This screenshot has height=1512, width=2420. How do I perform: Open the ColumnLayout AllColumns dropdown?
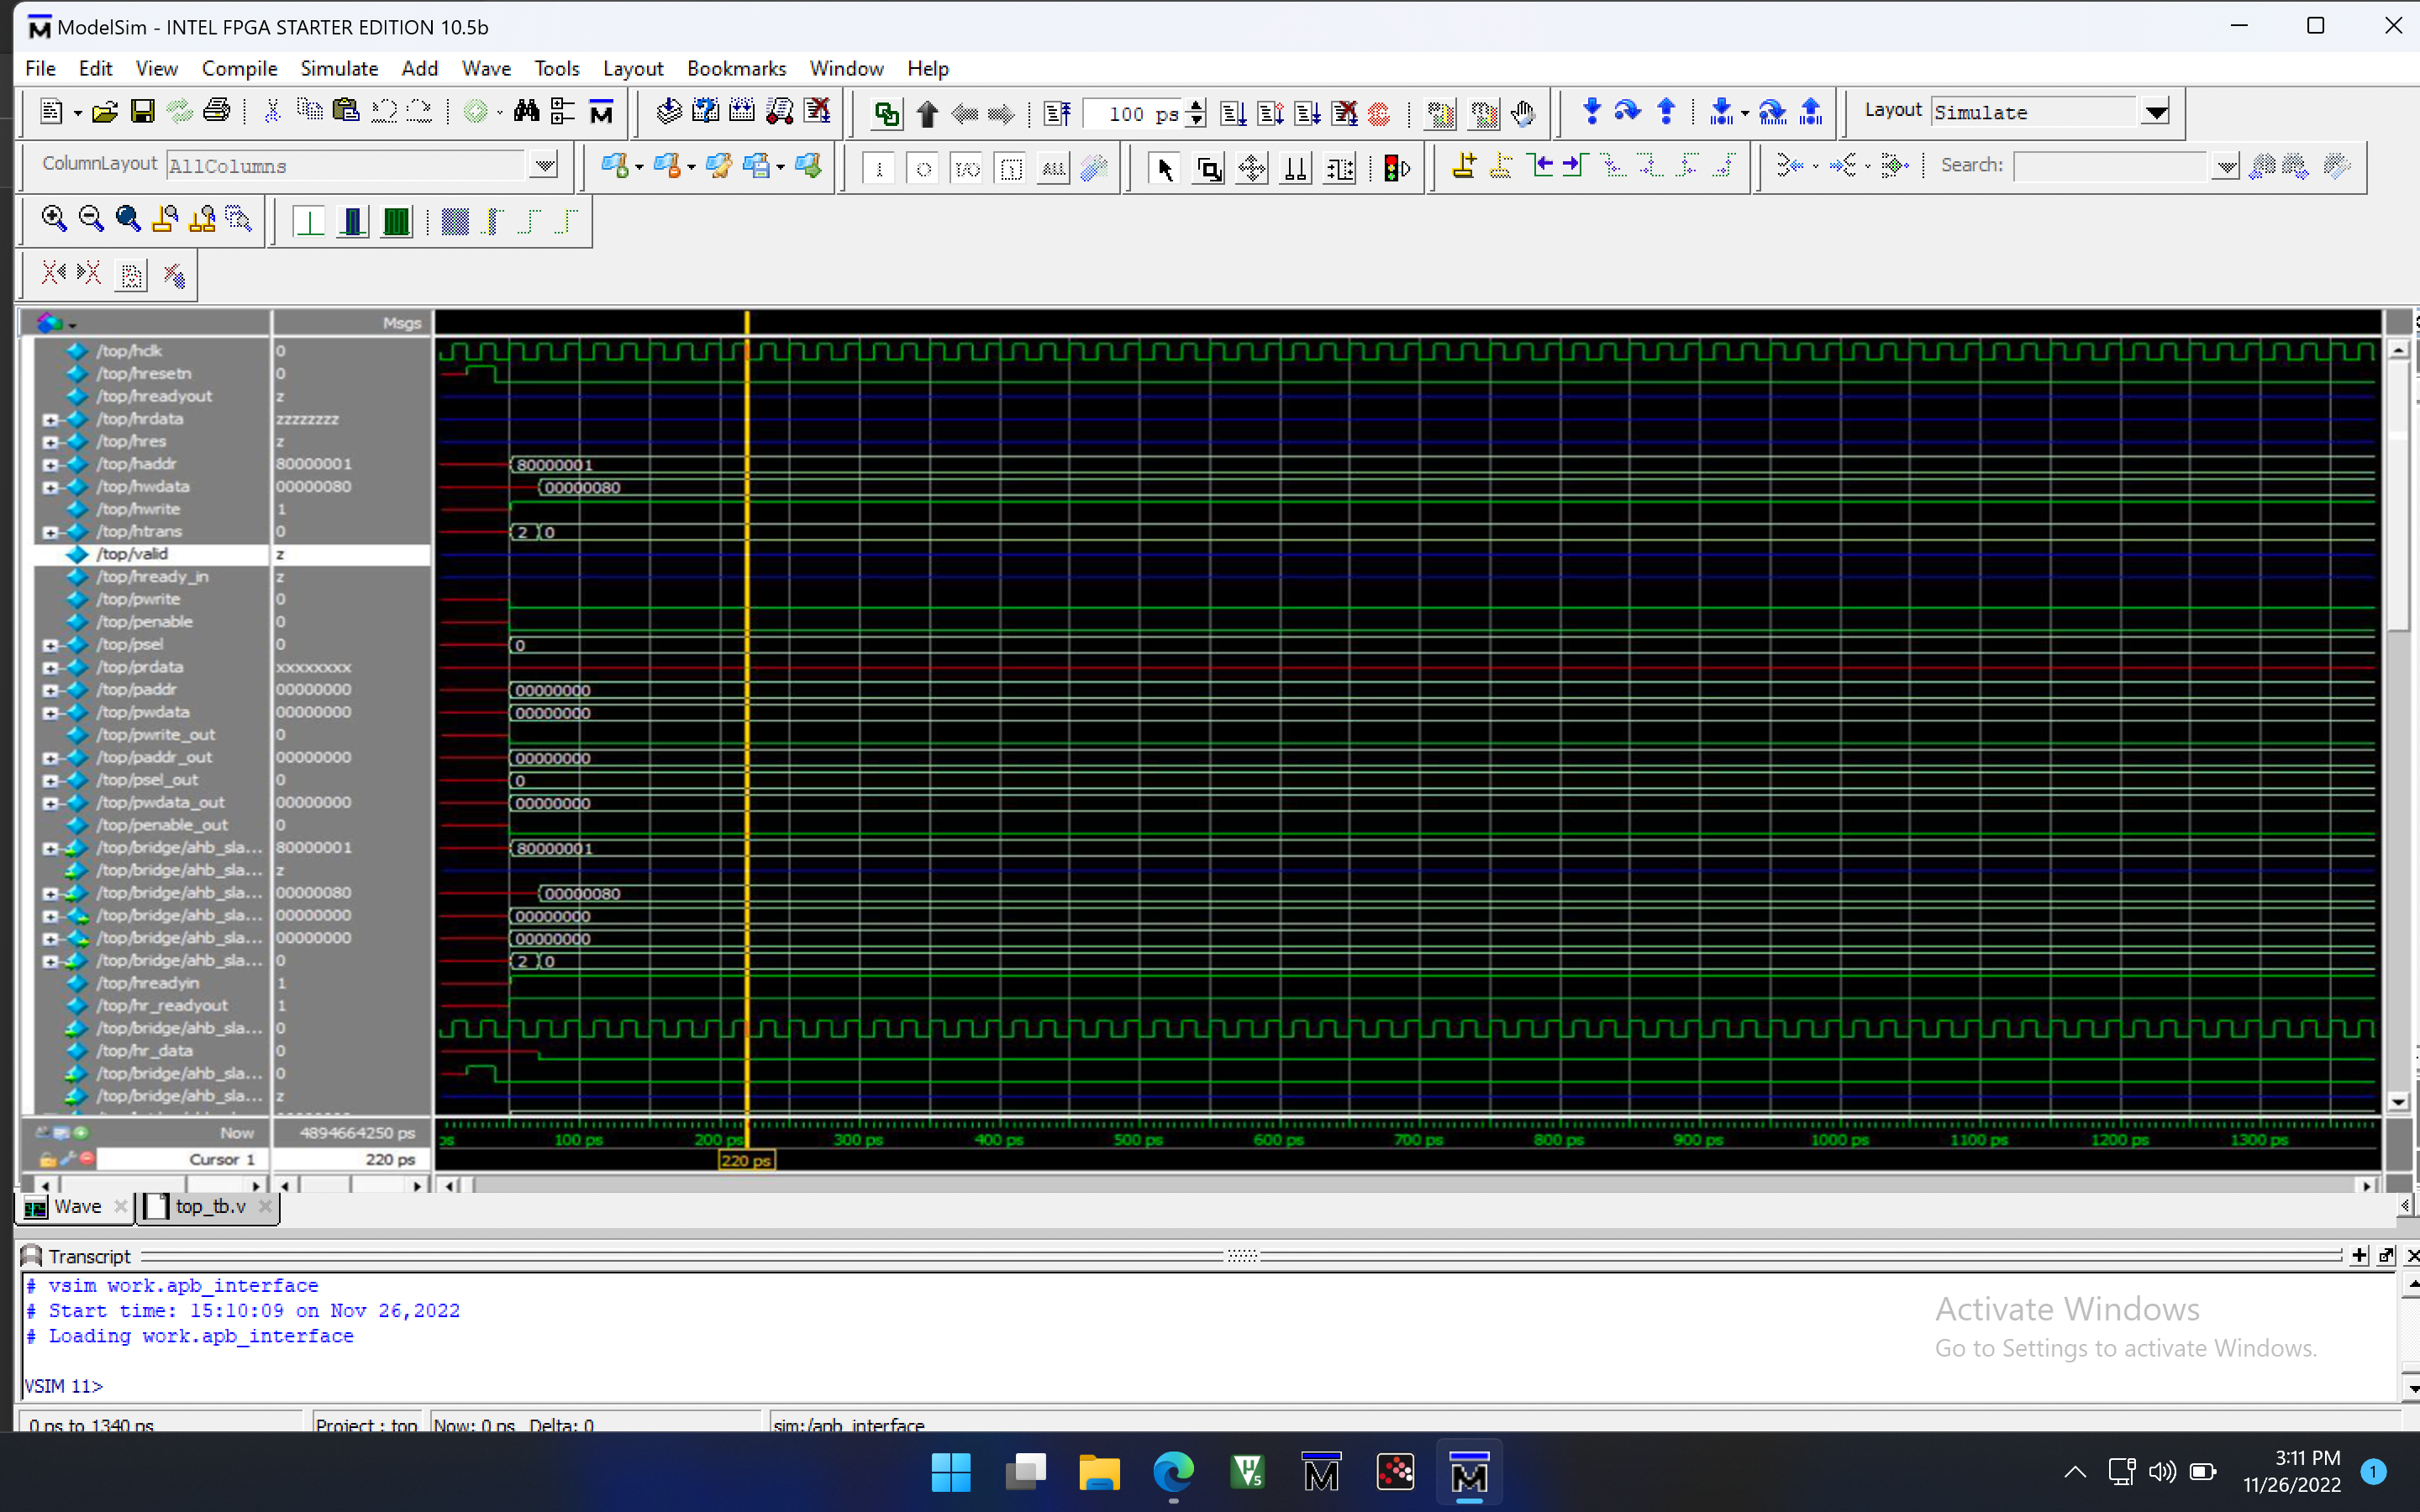pos(544,165)
